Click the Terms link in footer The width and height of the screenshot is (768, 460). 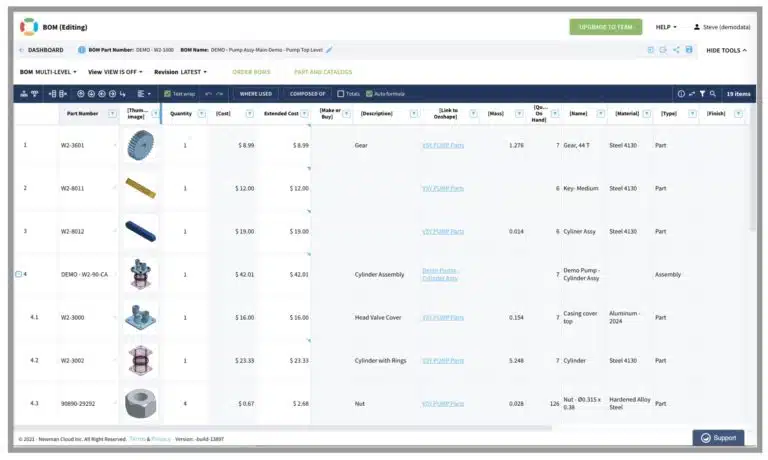coord(137,439)
